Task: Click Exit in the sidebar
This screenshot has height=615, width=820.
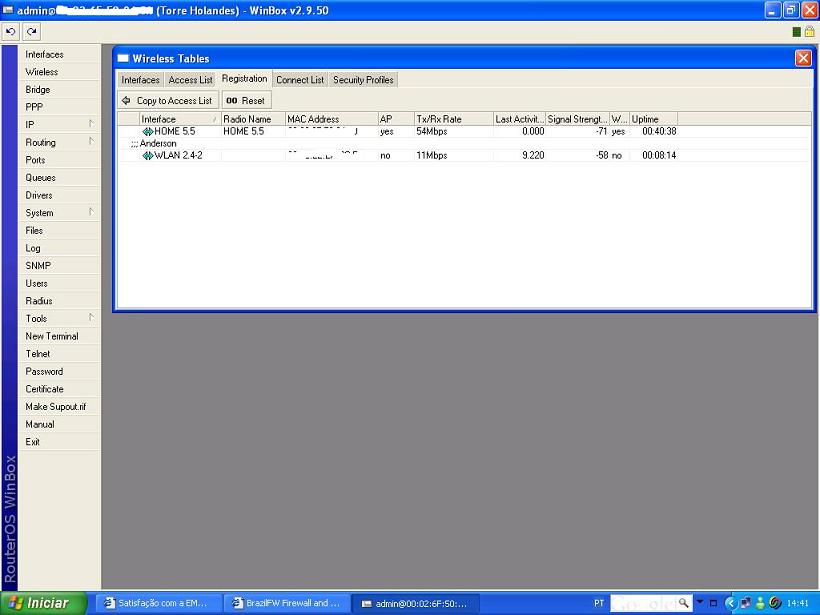Action: [59, 441]
